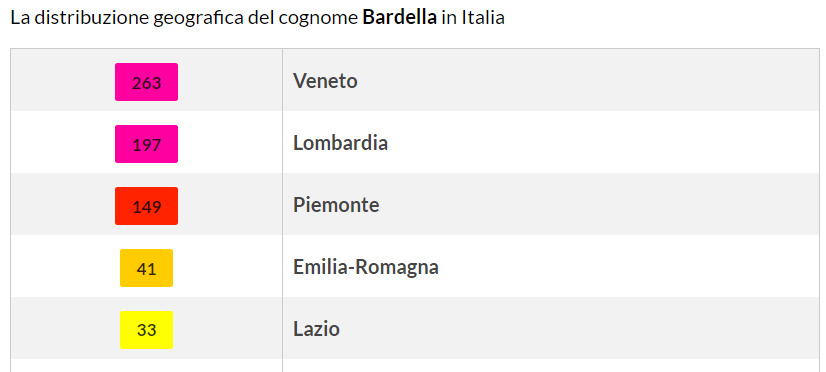The height and width of the screenshot is (372, 826).
Task: Click the word Italia in the heading
Action: pyautogui.click(x=483, y=18)
